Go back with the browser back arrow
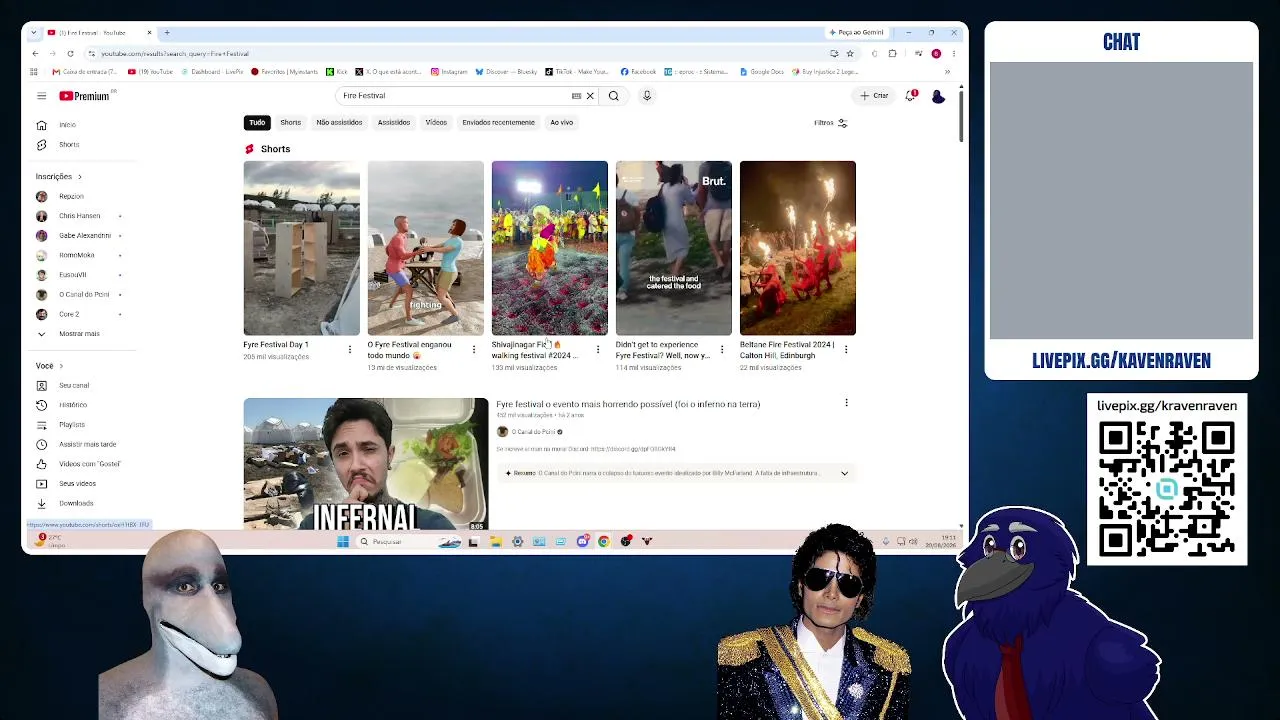This screenshot has width=1280, height=720. click(x=35, y=54)
